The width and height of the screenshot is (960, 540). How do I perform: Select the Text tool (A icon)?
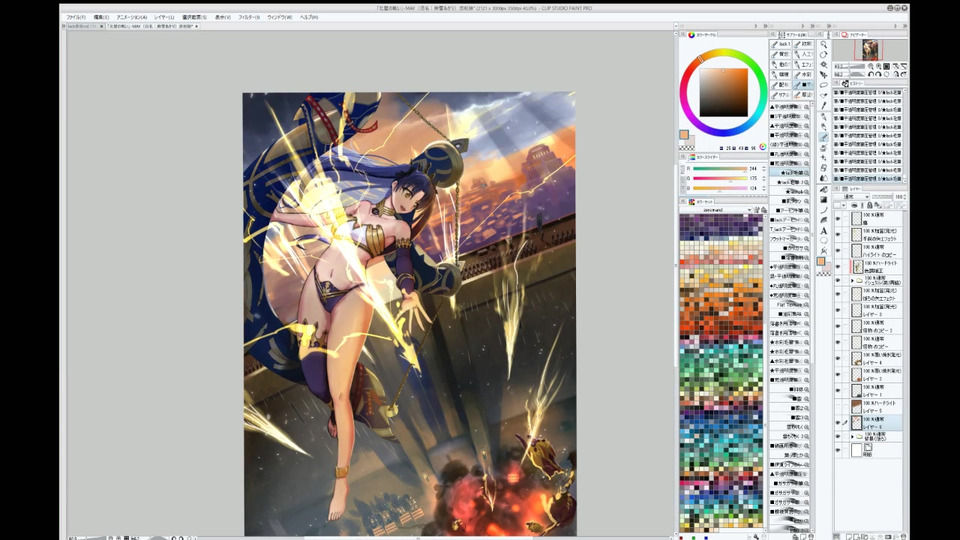(824, 231)
